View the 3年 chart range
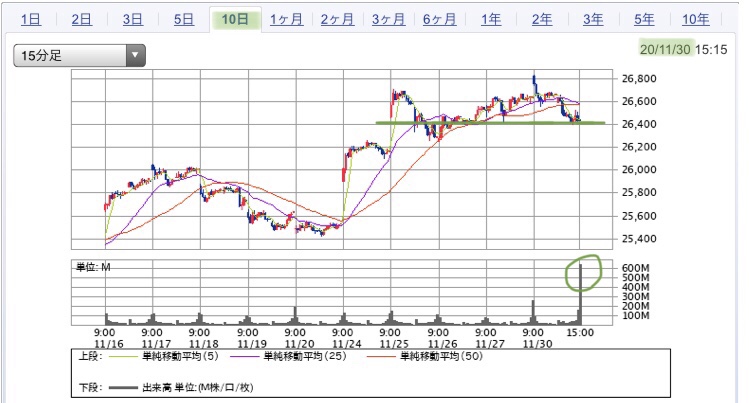Screen dimensions: 749x403 [593, 20]
